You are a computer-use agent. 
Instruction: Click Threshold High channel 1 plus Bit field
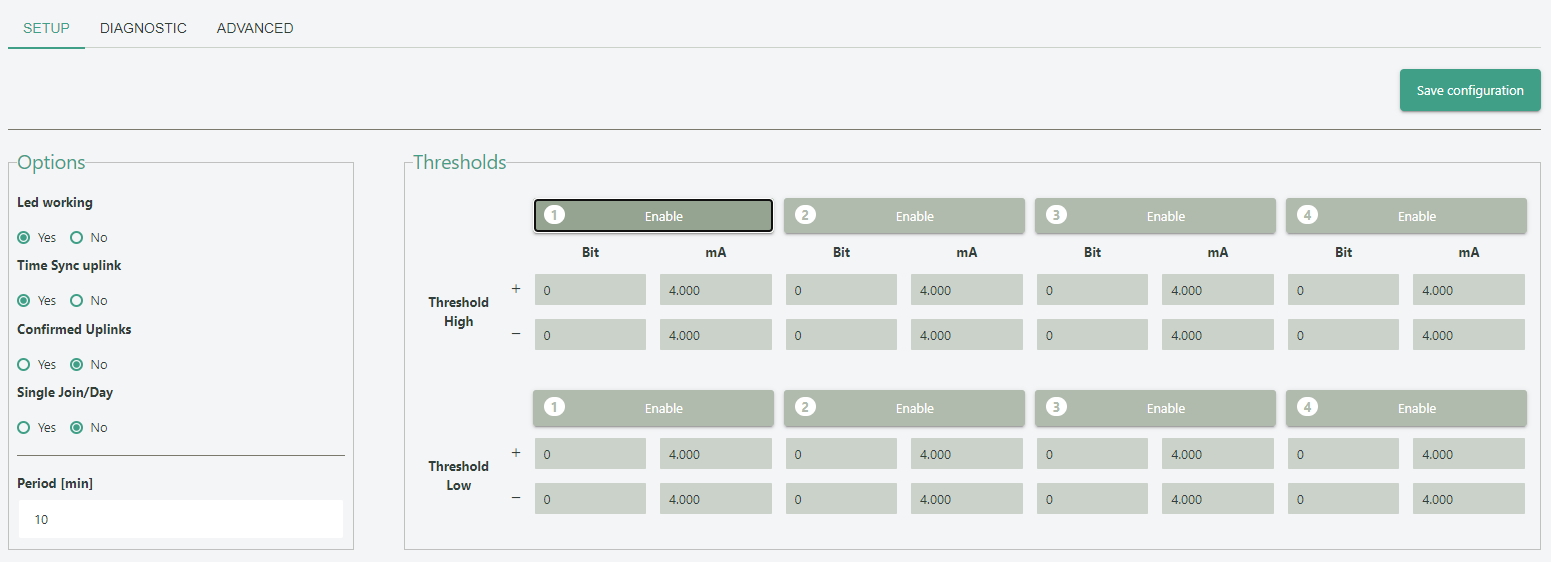[x=590, y=290]
